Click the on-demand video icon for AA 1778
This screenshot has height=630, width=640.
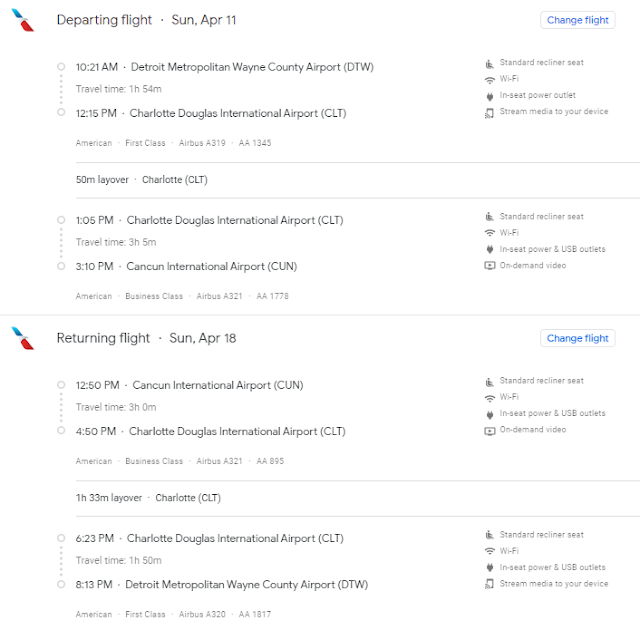coord(489,266)
